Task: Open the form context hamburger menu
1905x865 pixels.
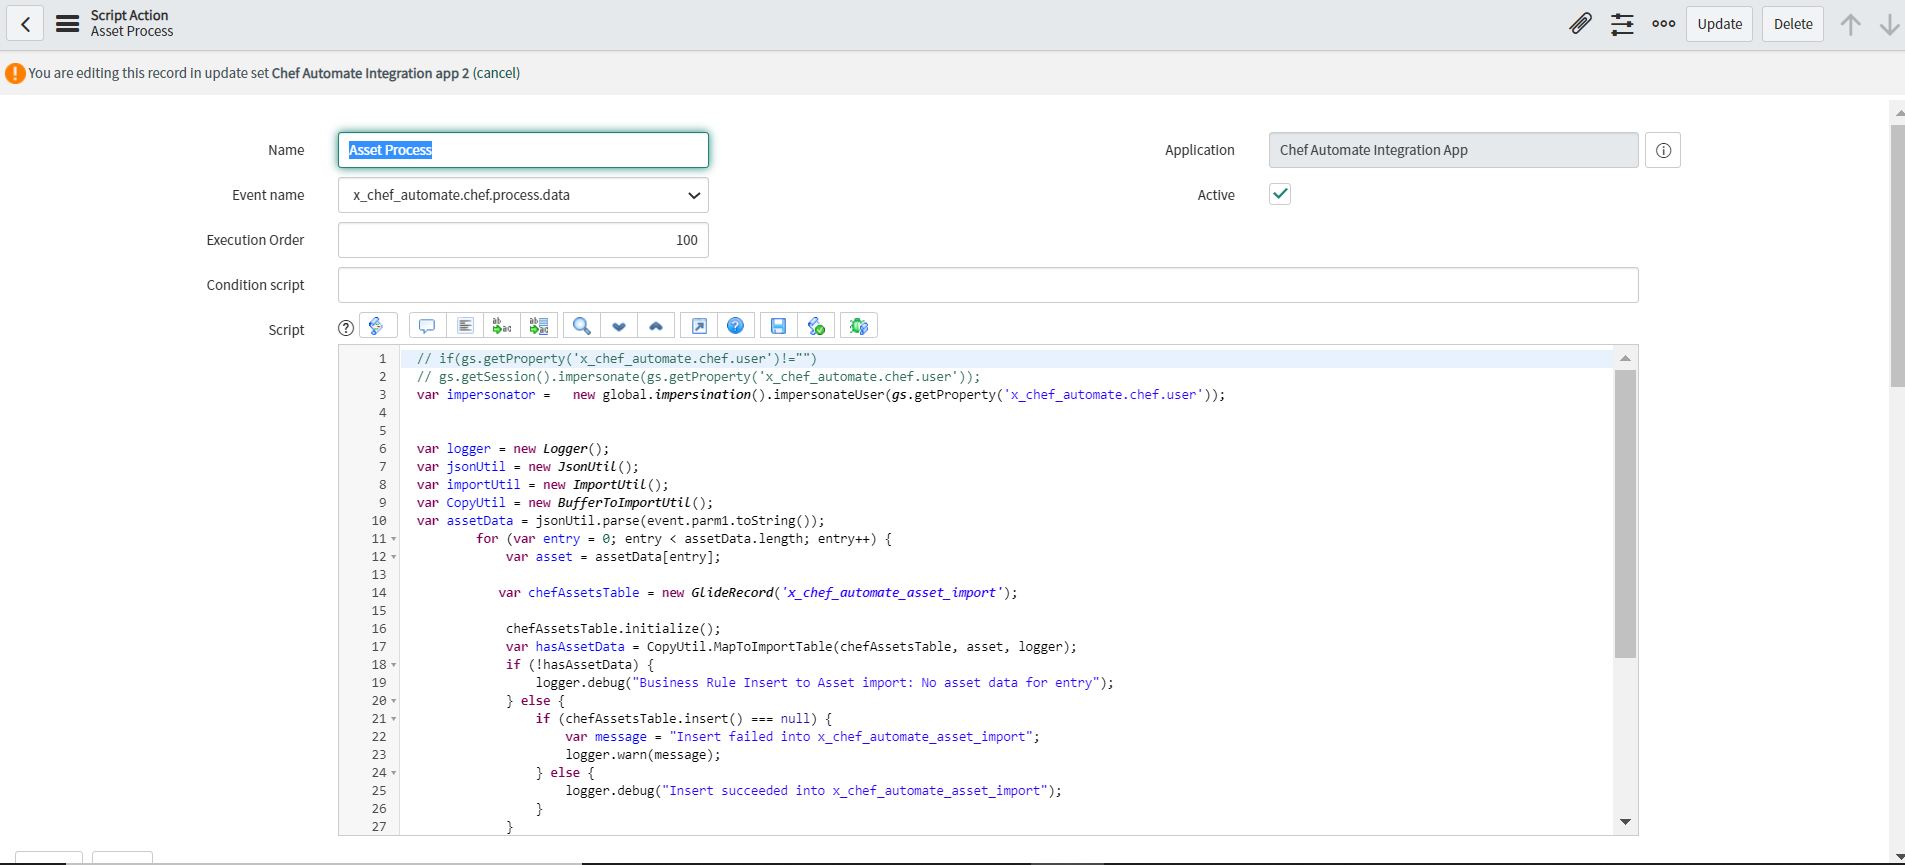Action: [67, 24]
